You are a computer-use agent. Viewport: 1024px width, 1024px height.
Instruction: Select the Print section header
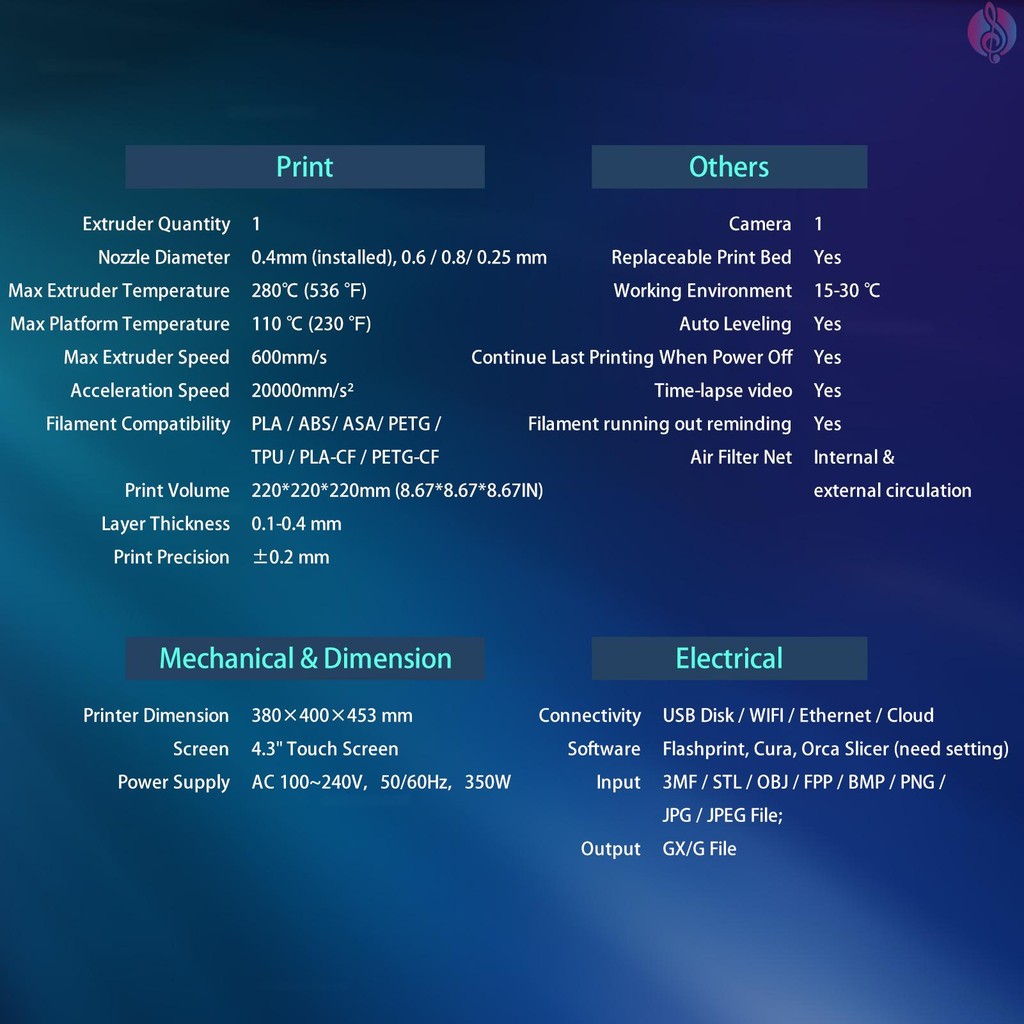point(304,167)
